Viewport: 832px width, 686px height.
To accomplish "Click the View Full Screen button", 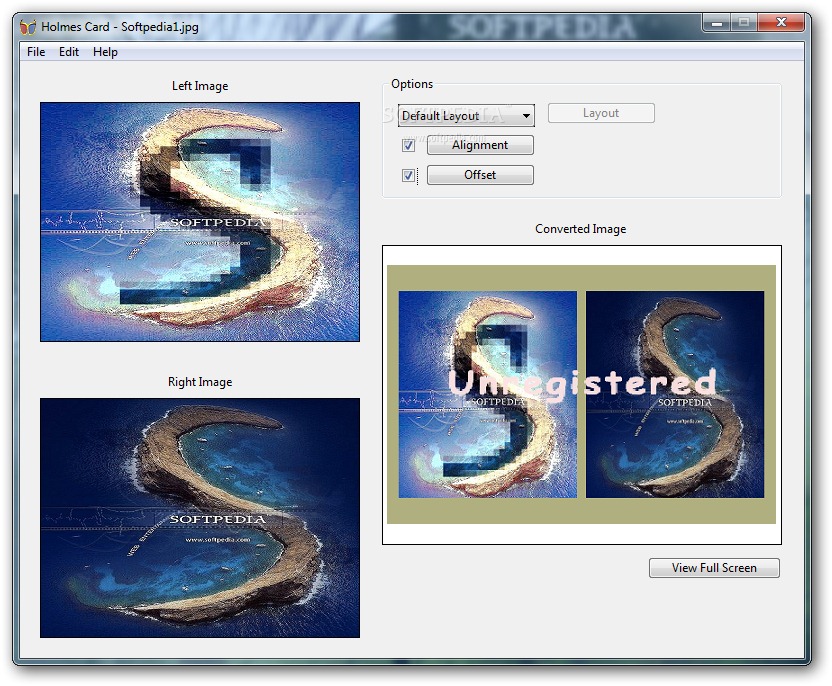I will [x=714, y=568].
